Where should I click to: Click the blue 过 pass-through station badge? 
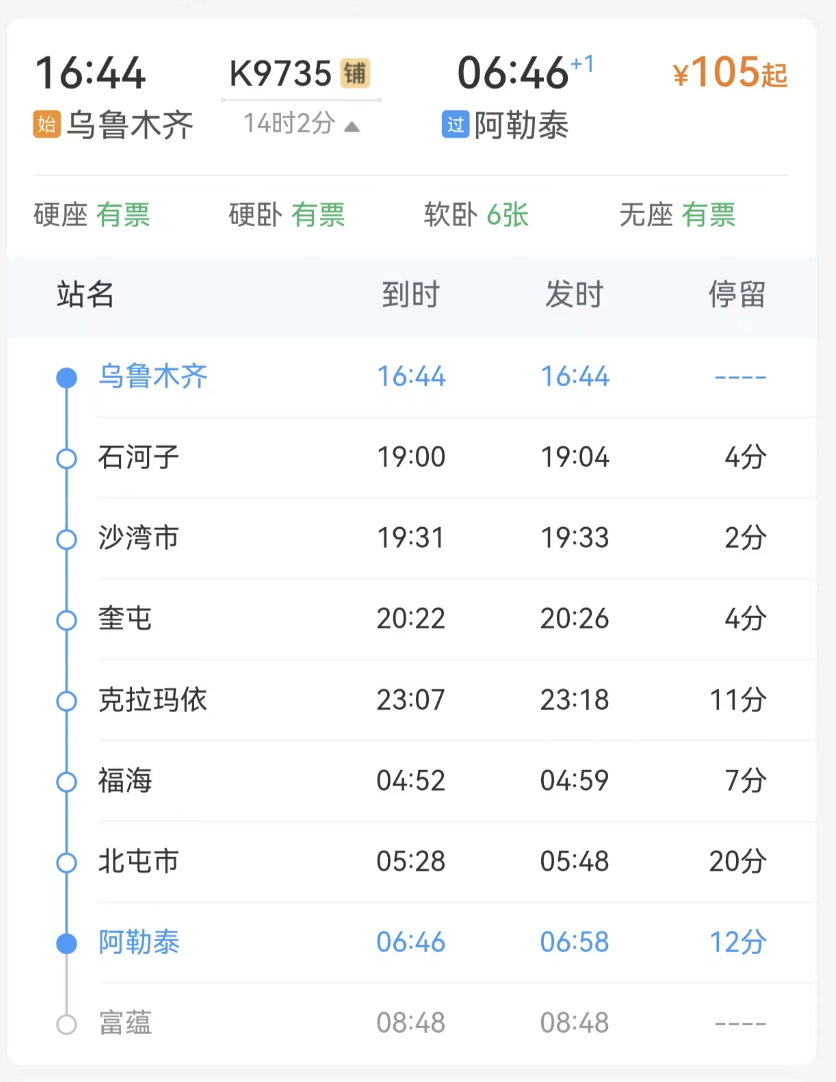coord(455,125)
